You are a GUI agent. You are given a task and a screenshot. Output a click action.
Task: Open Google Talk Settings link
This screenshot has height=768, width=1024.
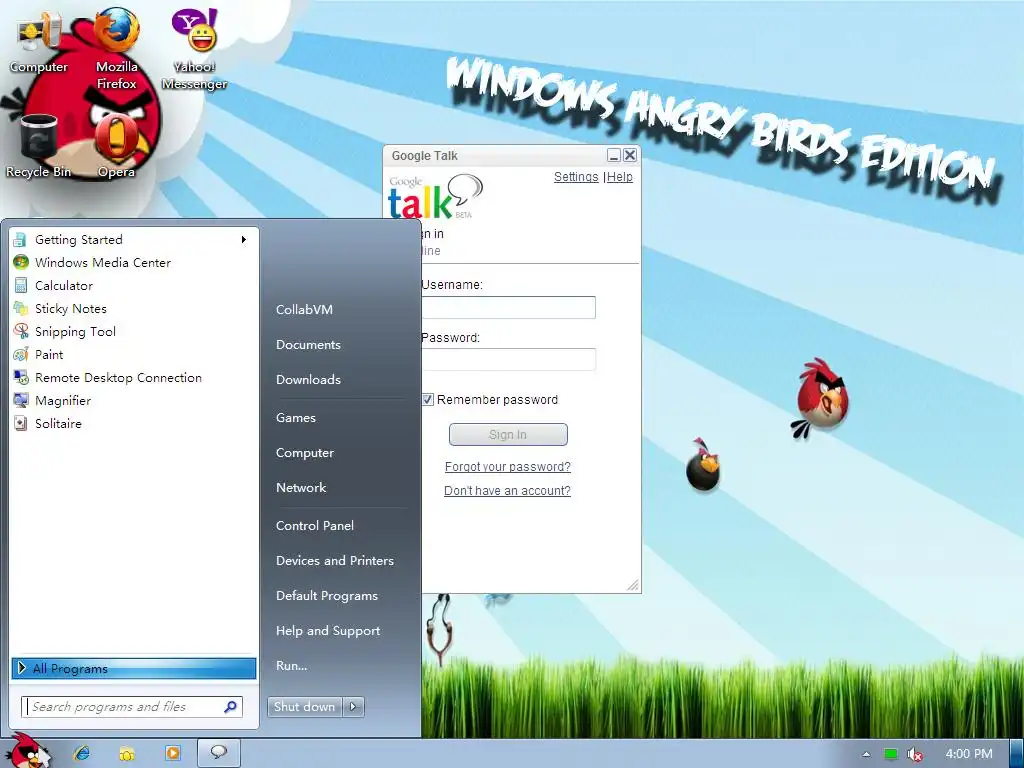[576, 177]
